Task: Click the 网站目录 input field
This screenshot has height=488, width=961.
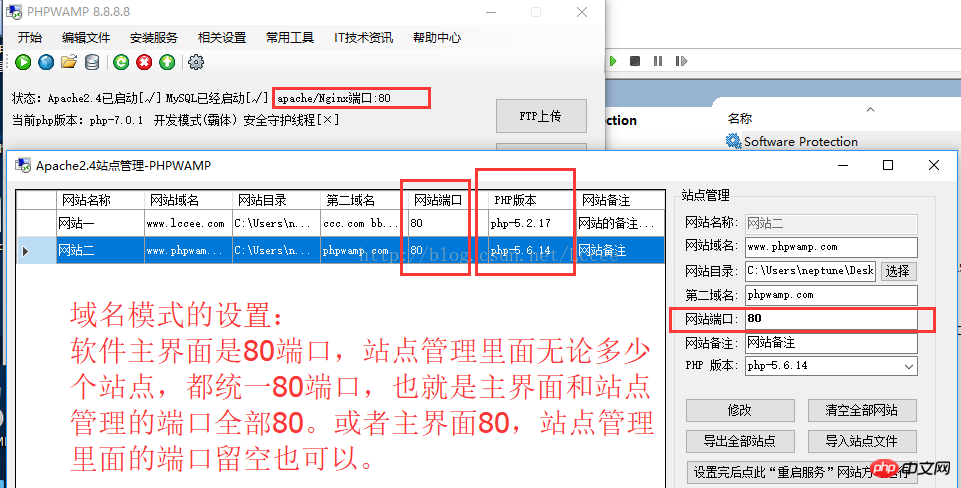Action: pos(810,271)
